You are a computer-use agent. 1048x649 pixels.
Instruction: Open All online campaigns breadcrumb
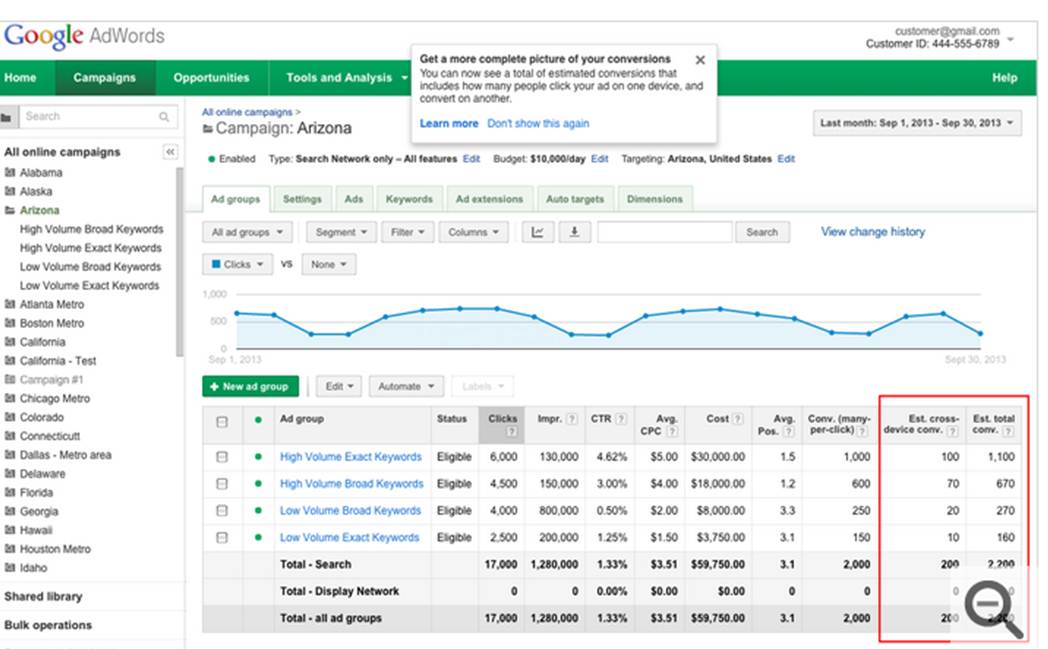[x=247, y=112]
